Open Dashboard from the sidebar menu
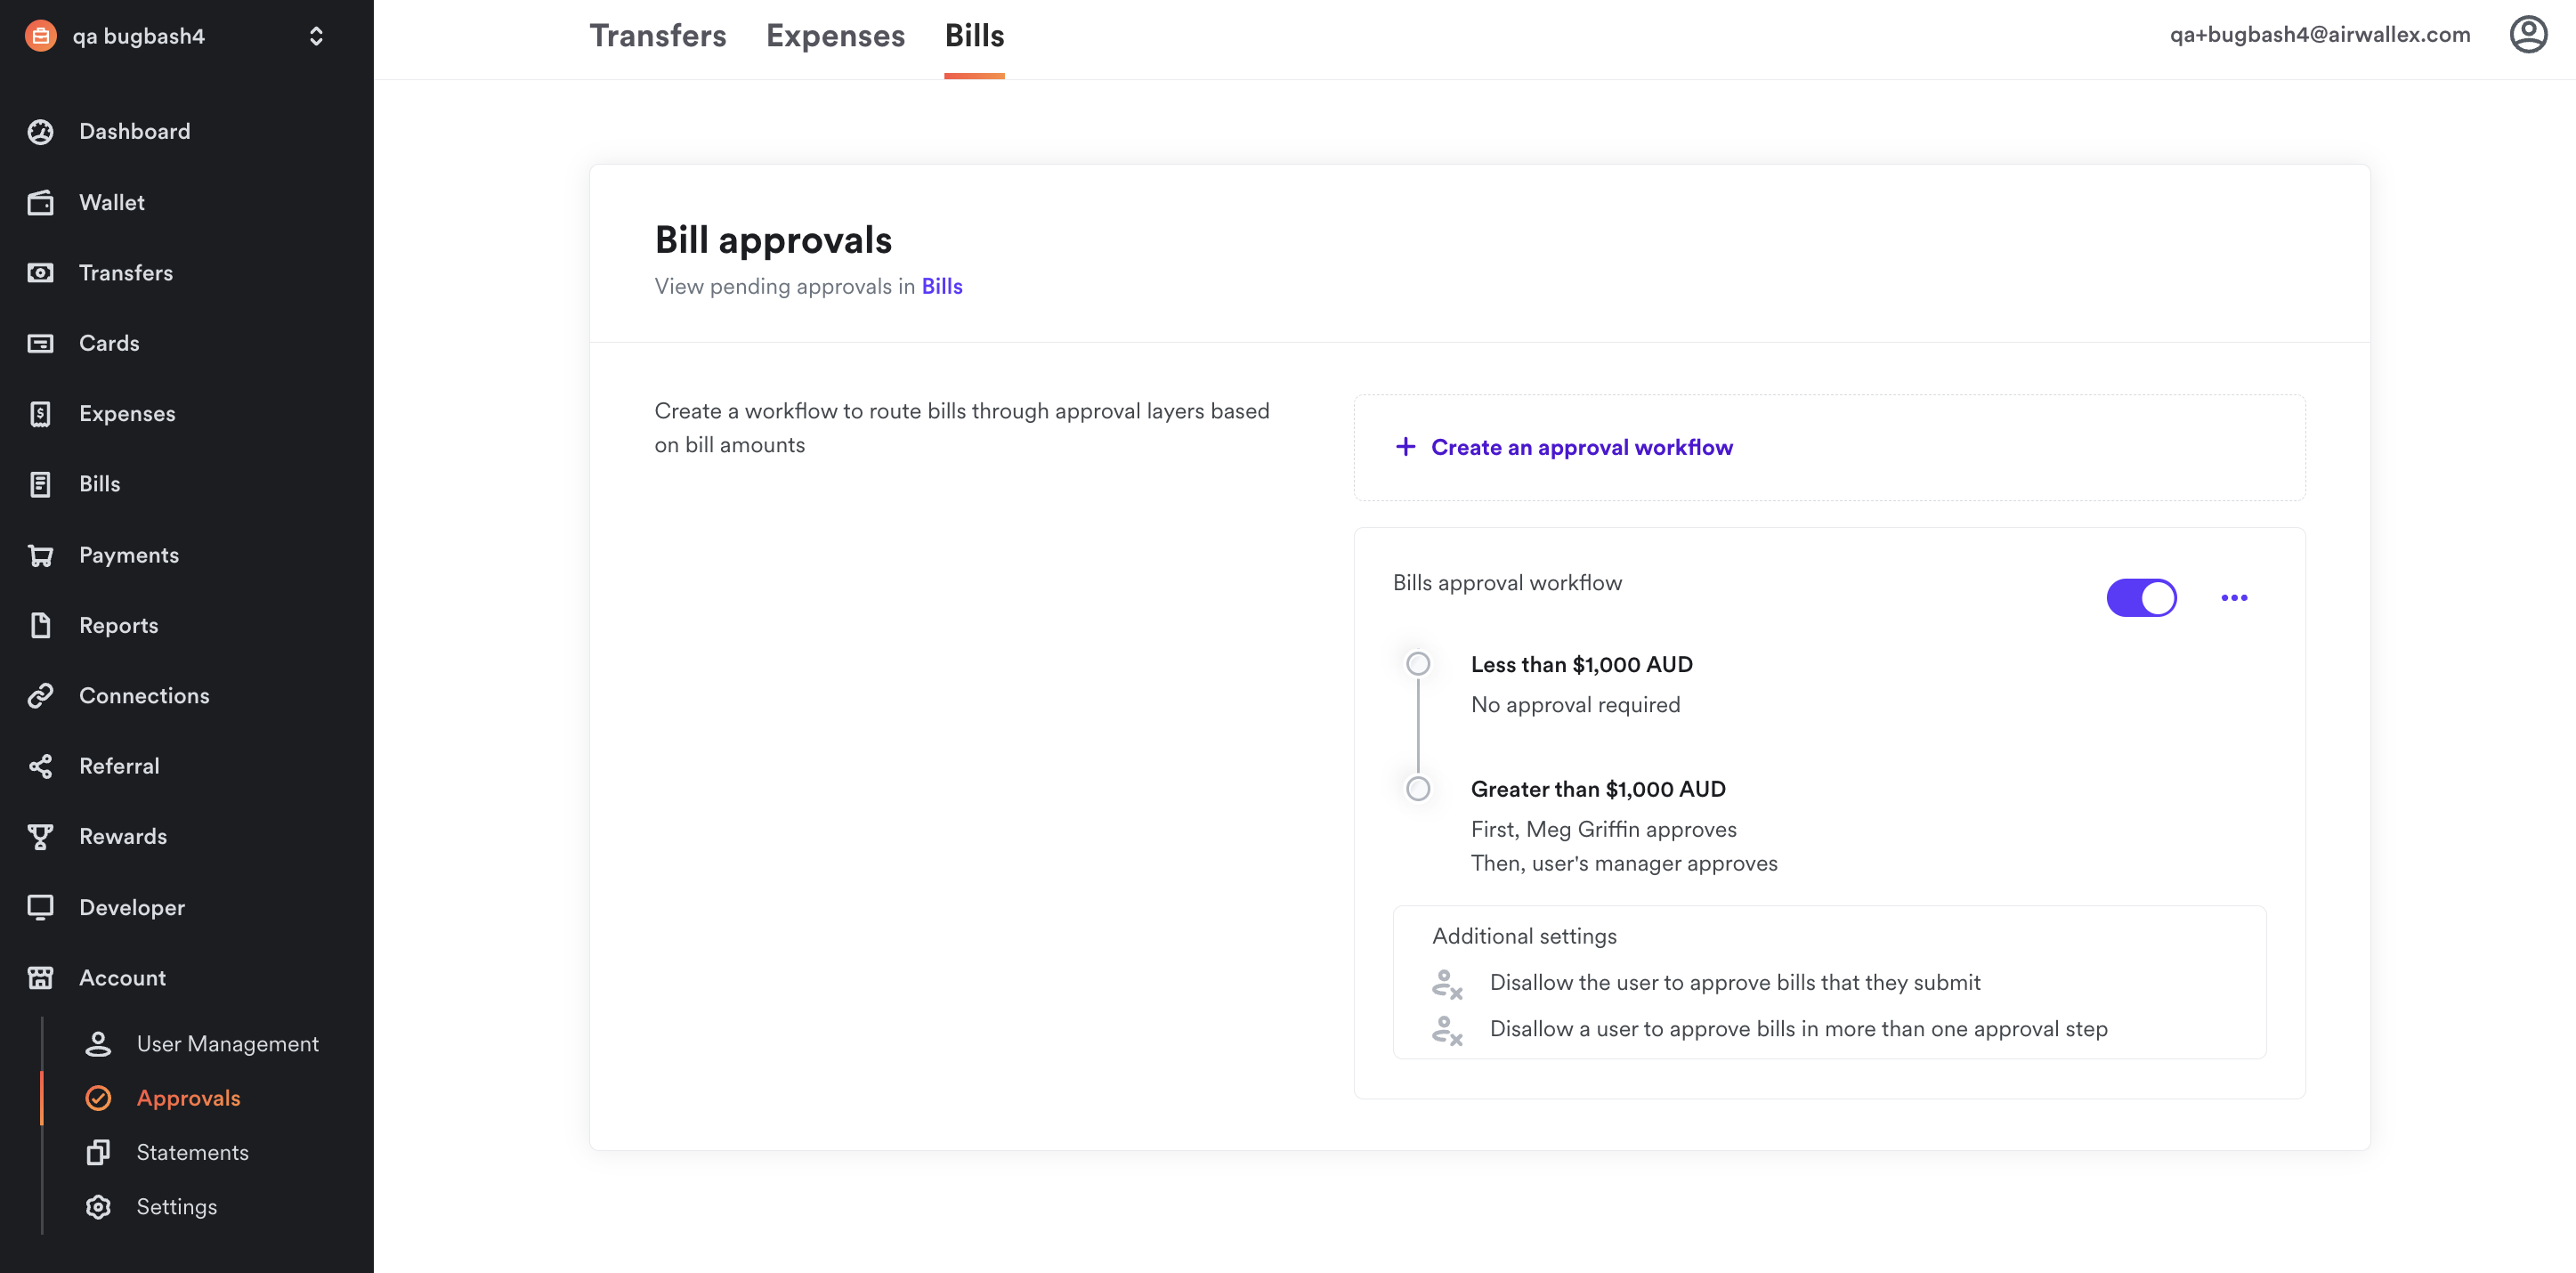Screen dimensions: 2576x1273 tap(135, 131)
